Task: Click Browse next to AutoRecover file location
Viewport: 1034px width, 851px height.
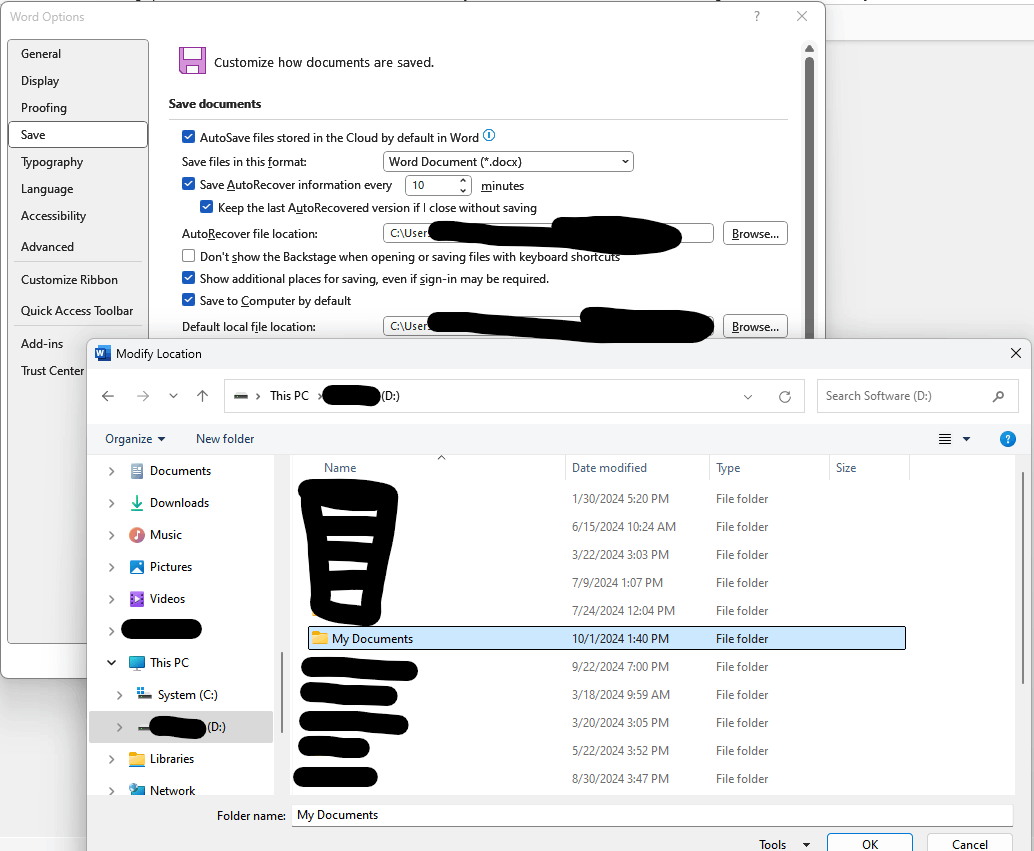Action: point(755,233)
